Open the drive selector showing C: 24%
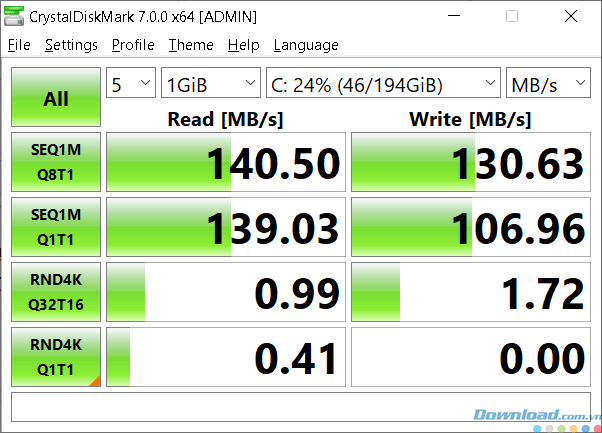Screen dimensions: 602x433 [x=383, y=83]
